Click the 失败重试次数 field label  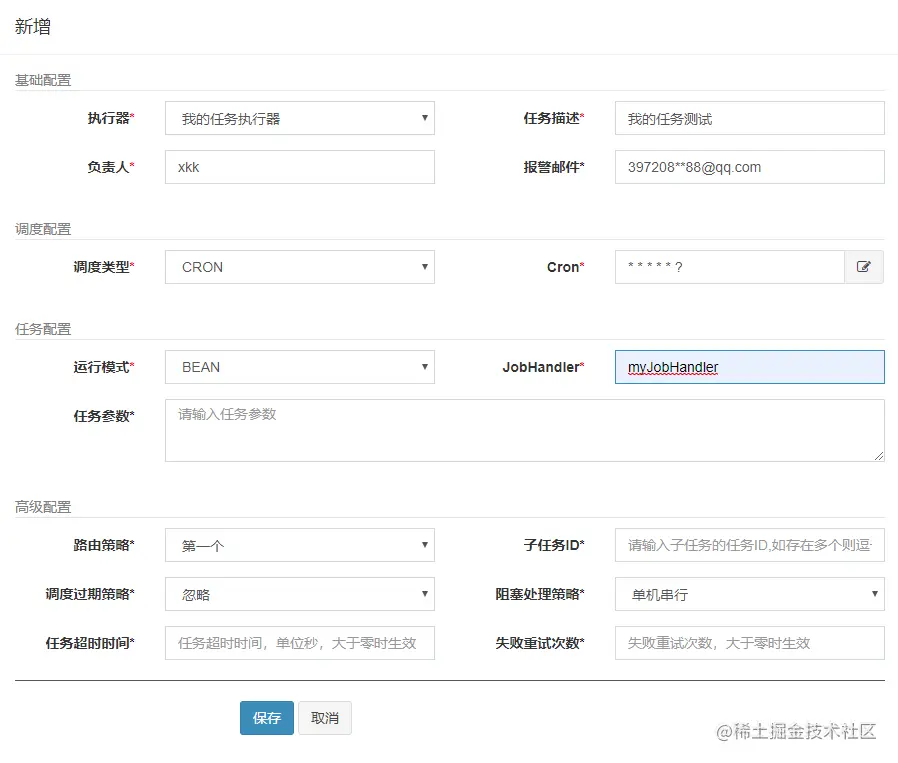click(539, 643)
